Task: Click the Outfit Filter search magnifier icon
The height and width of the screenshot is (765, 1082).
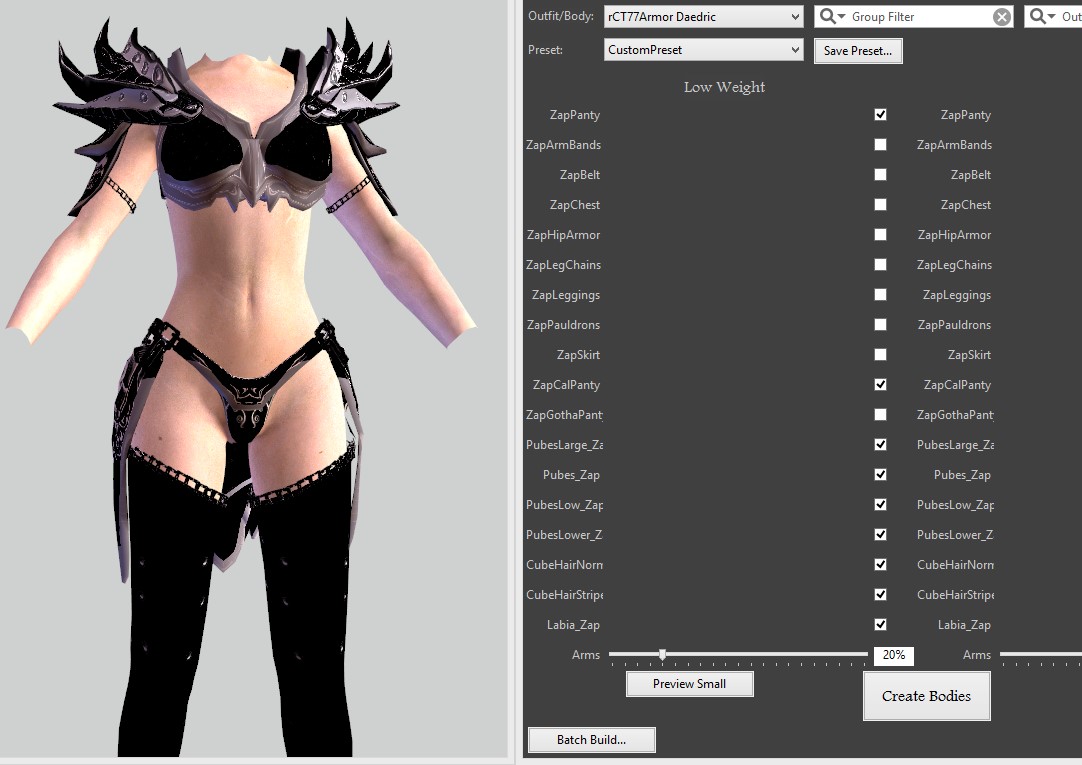Action: (x=1042, y=16)
